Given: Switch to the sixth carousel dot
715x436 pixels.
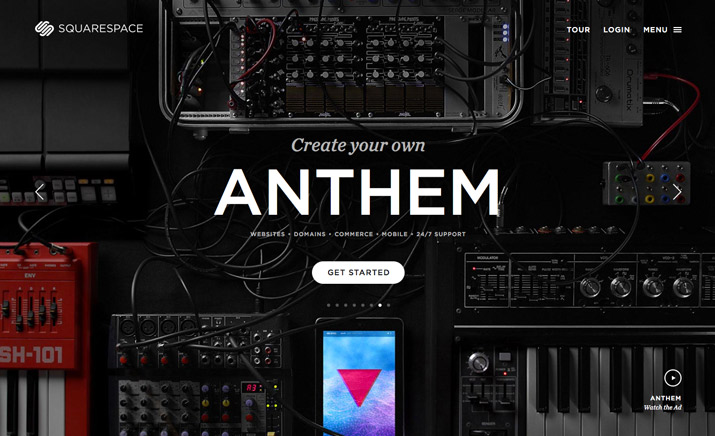Looking at the screenshot, I should 372,305.
